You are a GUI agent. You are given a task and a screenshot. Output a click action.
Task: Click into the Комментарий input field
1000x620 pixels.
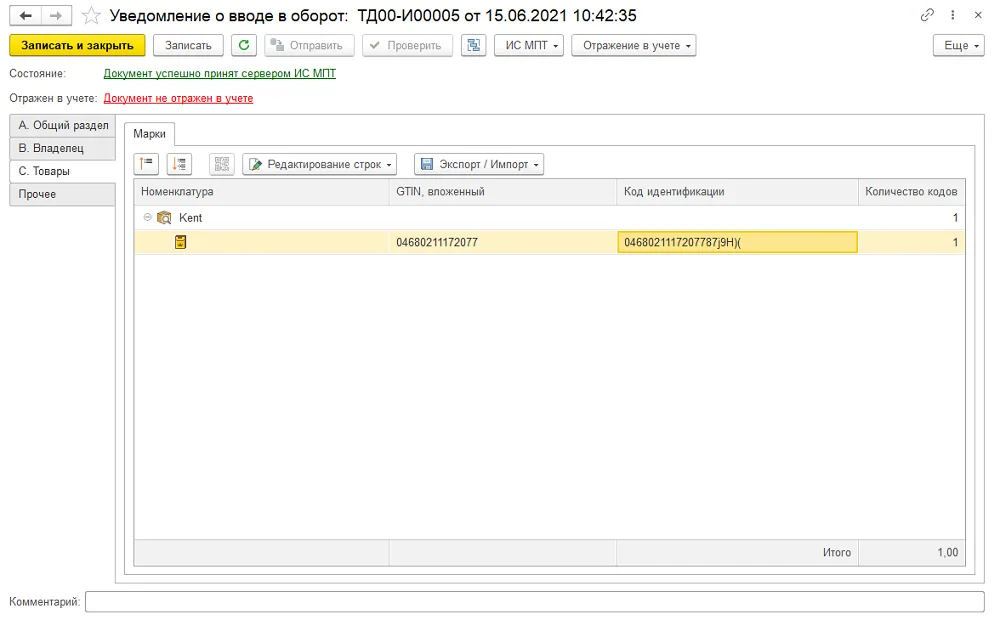(x=534, y=602)
